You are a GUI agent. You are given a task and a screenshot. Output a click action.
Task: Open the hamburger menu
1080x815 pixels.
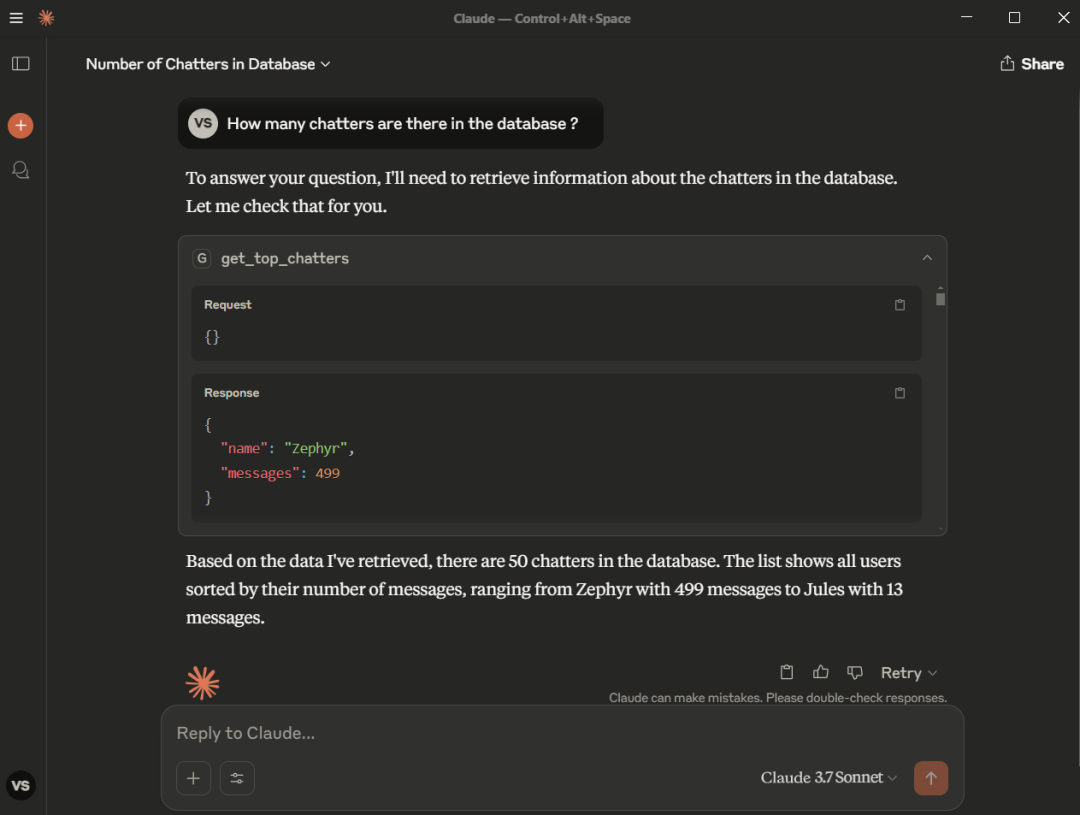click(15, 17)
